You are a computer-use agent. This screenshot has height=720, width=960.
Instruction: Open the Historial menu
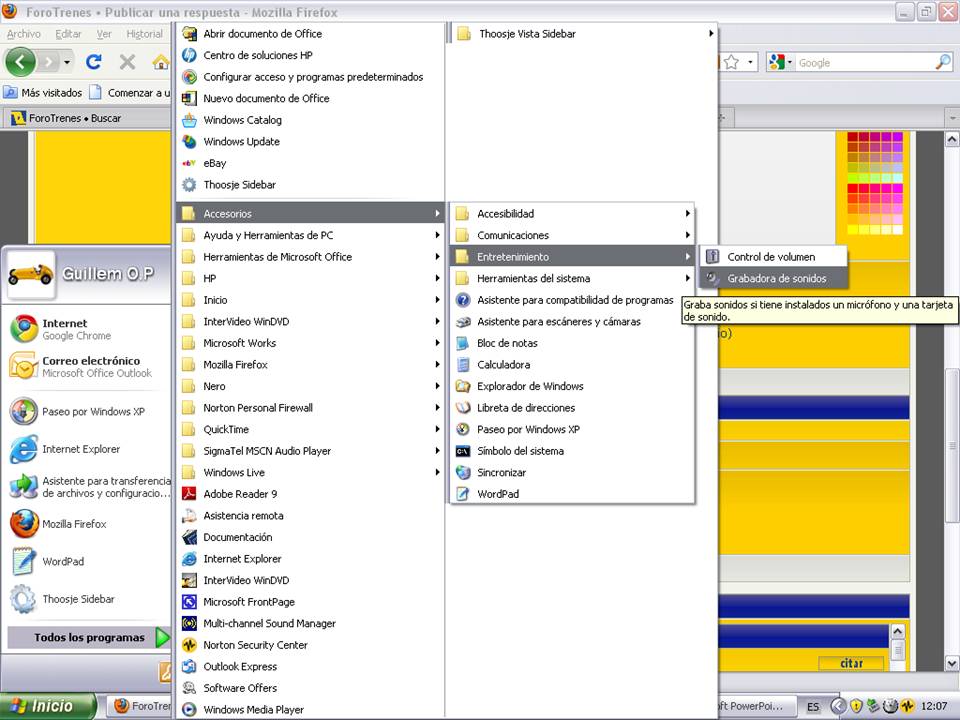click(x=144, y=34)
